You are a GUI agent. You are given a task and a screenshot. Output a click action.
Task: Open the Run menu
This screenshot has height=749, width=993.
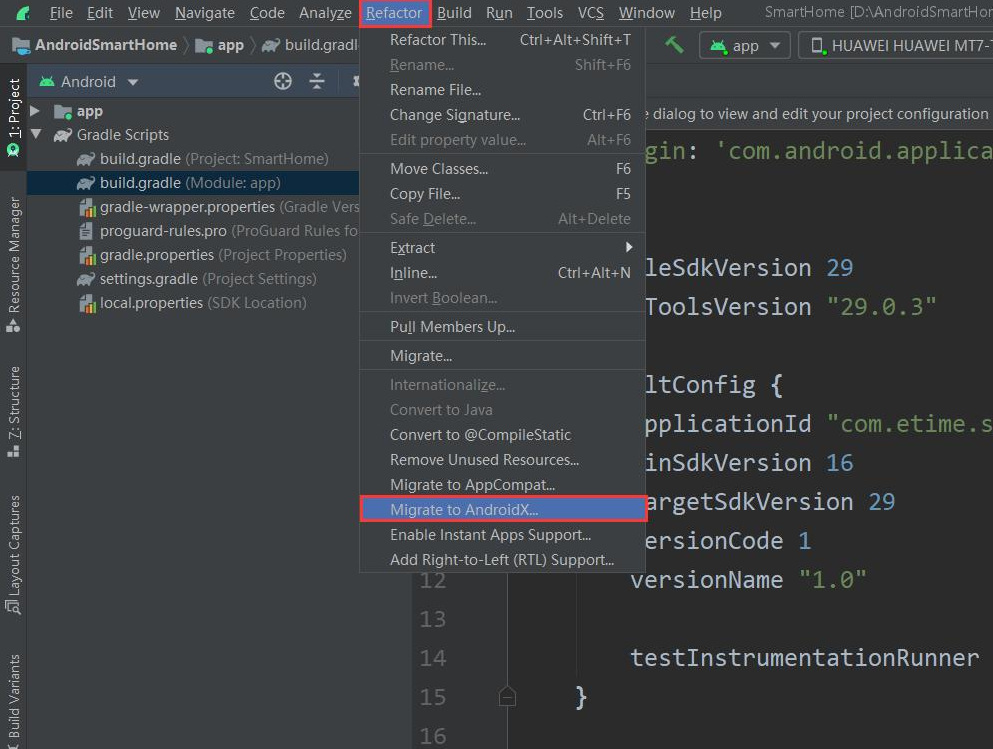(499, 13)
